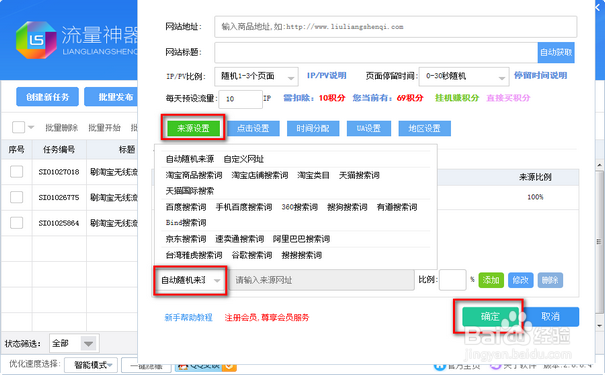The image size is (605, 375).
Task: Confirm with the 确定 button
Action: (490, 317)
